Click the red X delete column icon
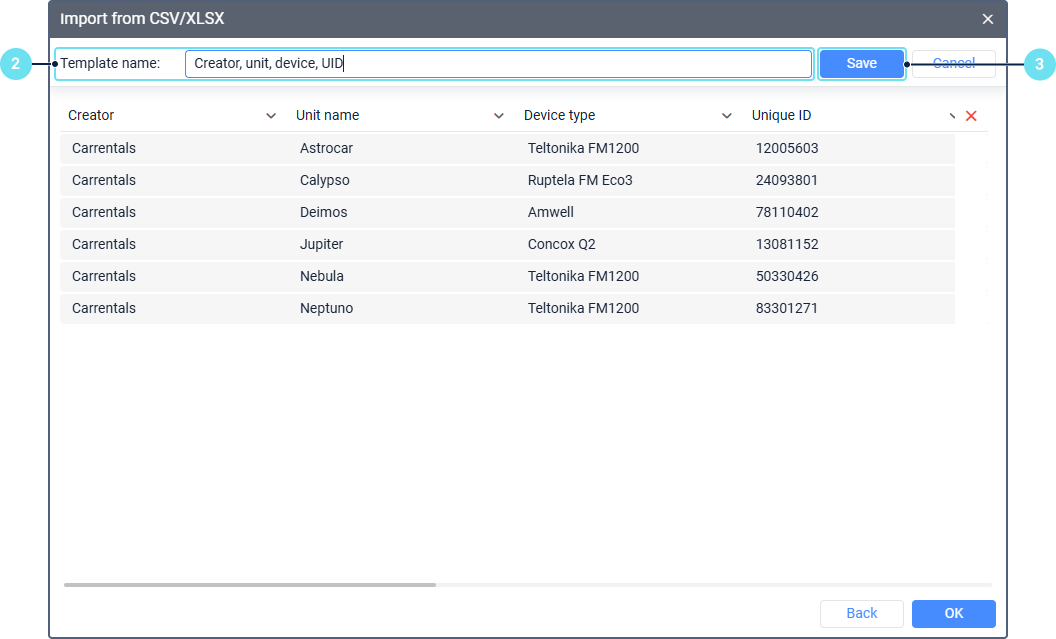Viewport: 1056px width, 639px height. pyautogui.click(x=971, y=116)
